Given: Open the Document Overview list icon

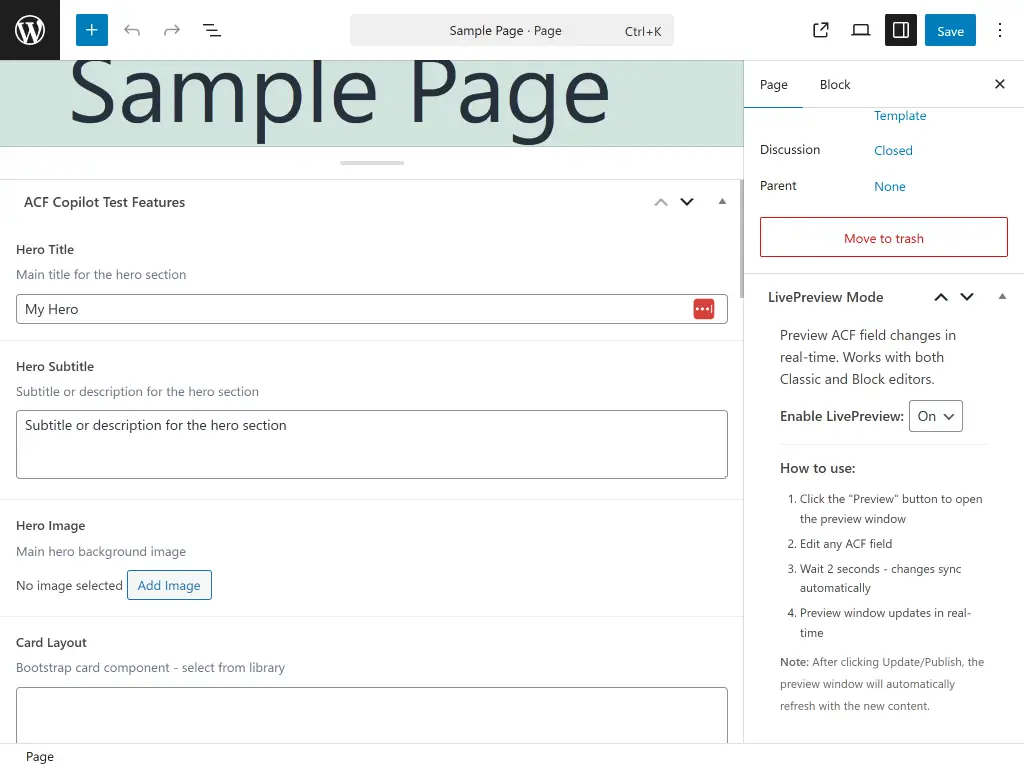Looking at the screenshot, I should click(x=212, y=30).
